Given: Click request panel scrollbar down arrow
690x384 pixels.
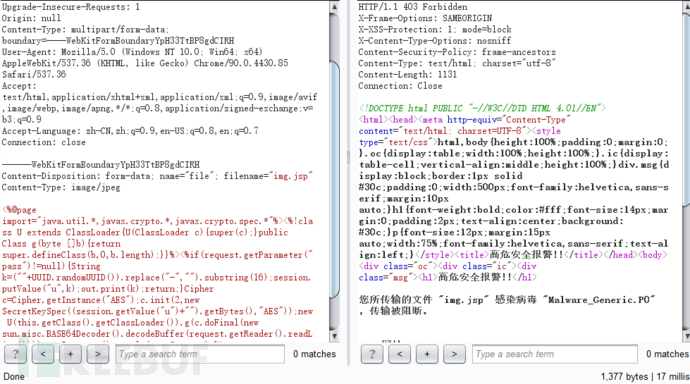Looking at the screenshot, I should pos(334,336).
